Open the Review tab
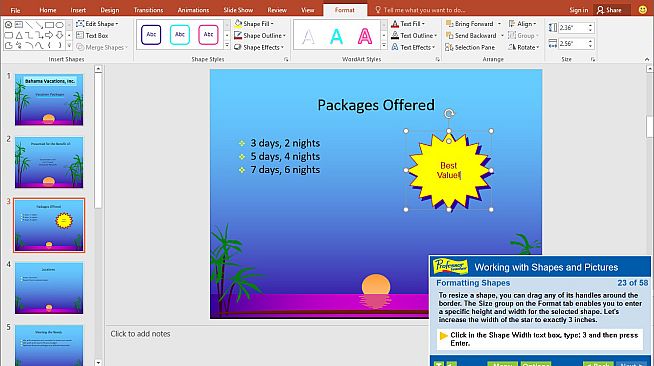Image resolution: width=654 pixels, height=366 pixels. [277, 10]
